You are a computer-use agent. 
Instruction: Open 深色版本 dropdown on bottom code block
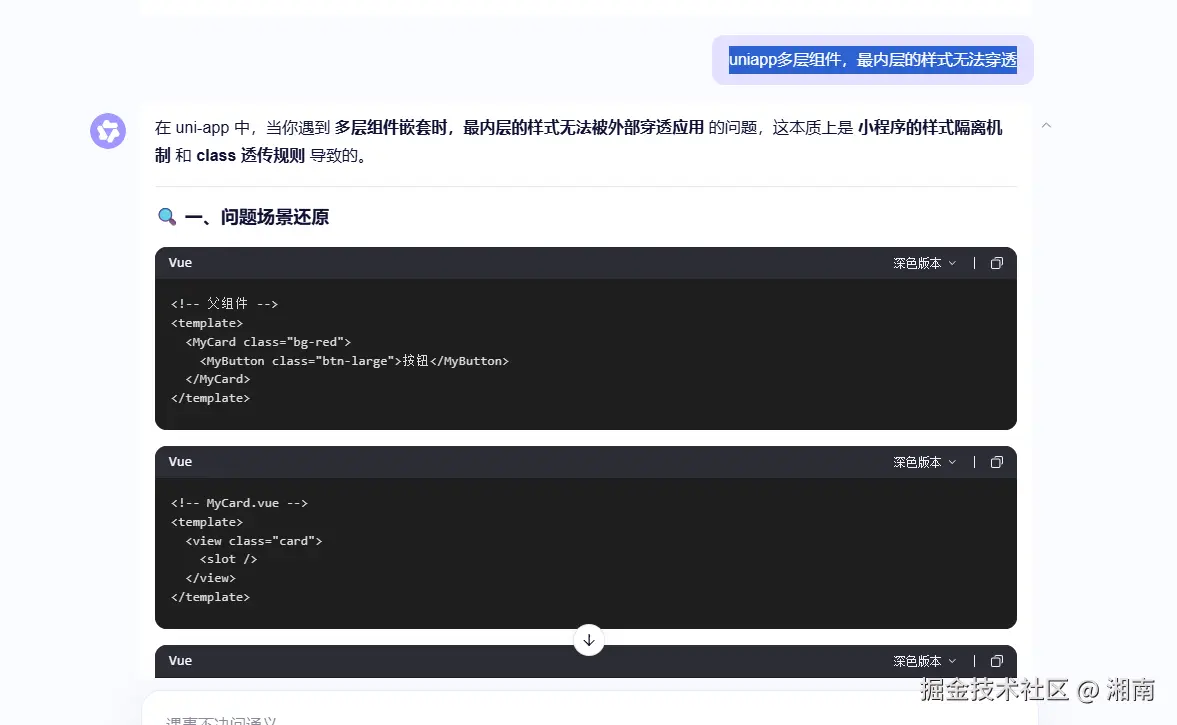click(x=925, y=661)
